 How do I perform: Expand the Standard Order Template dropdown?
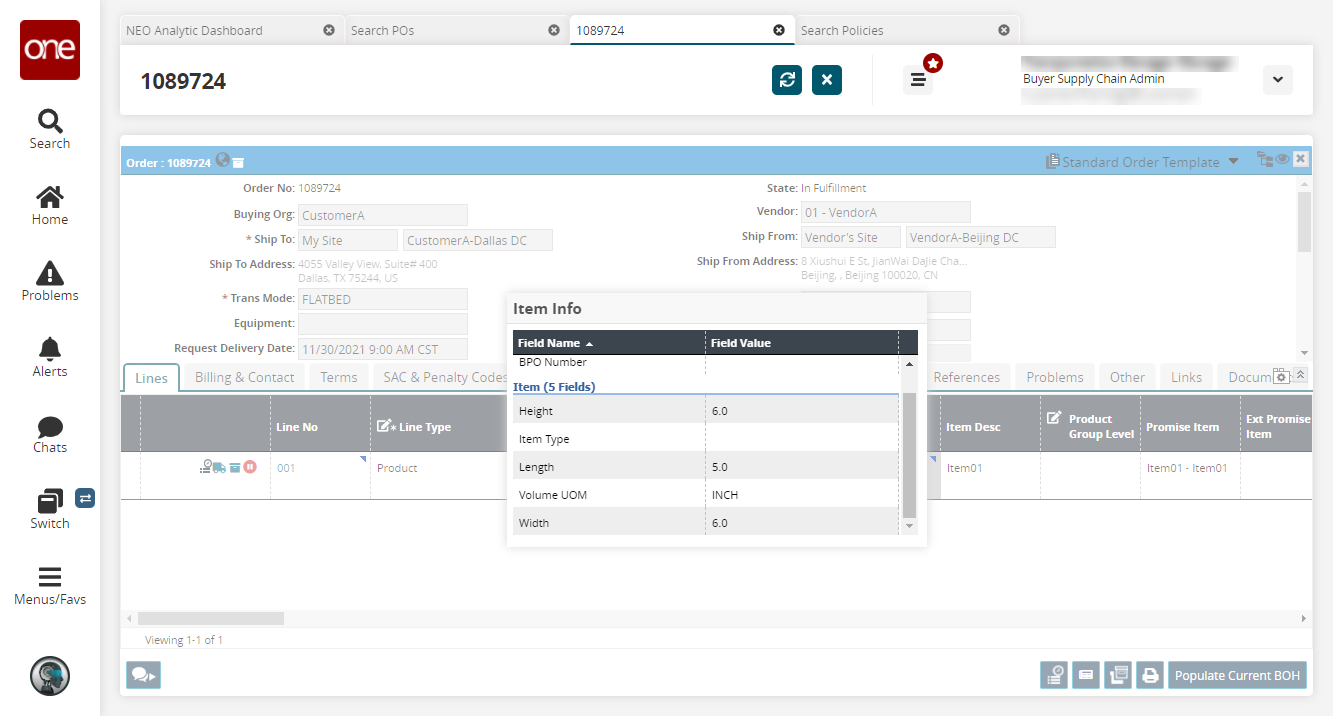(1233, 162)
